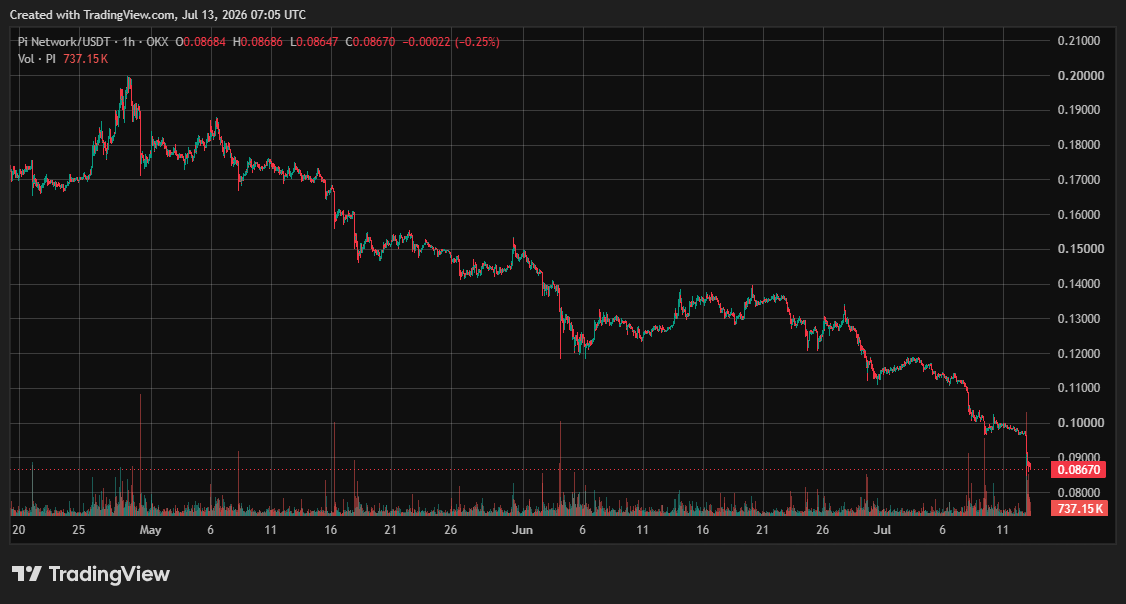This screenshot has height=604, width=1126.
Task: Click the 16 date label between May and Jun
Action: (330, 530)
